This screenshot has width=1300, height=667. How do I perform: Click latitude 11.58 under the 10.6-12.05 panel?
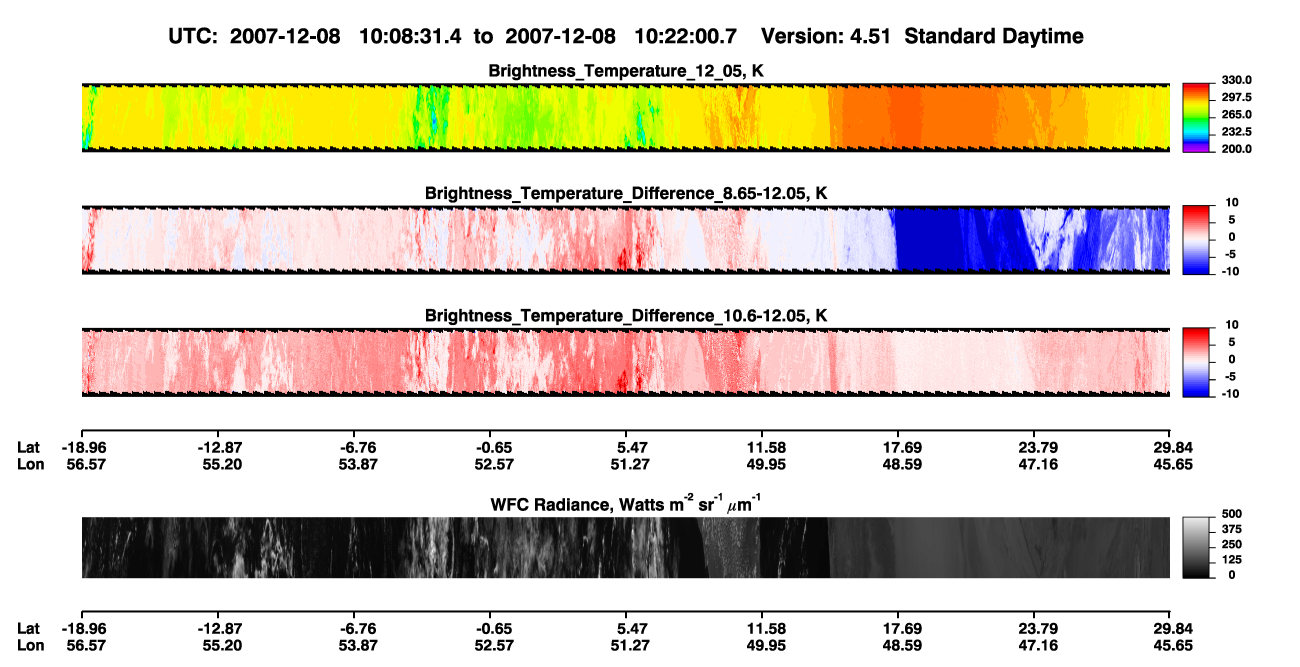pos(762,448)
